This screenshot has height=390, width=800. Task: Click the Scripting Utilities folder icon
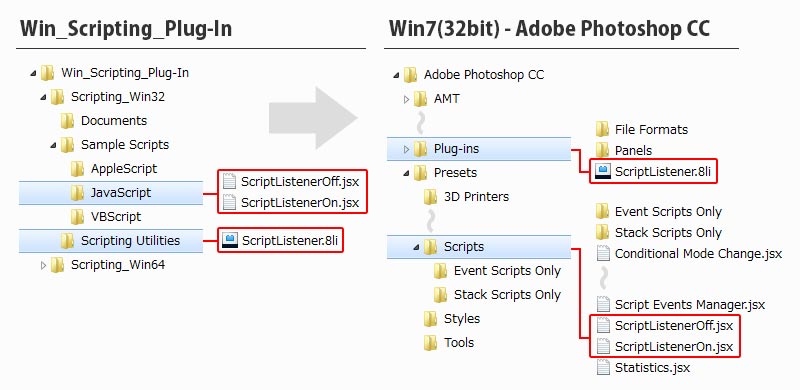point(67,241)
